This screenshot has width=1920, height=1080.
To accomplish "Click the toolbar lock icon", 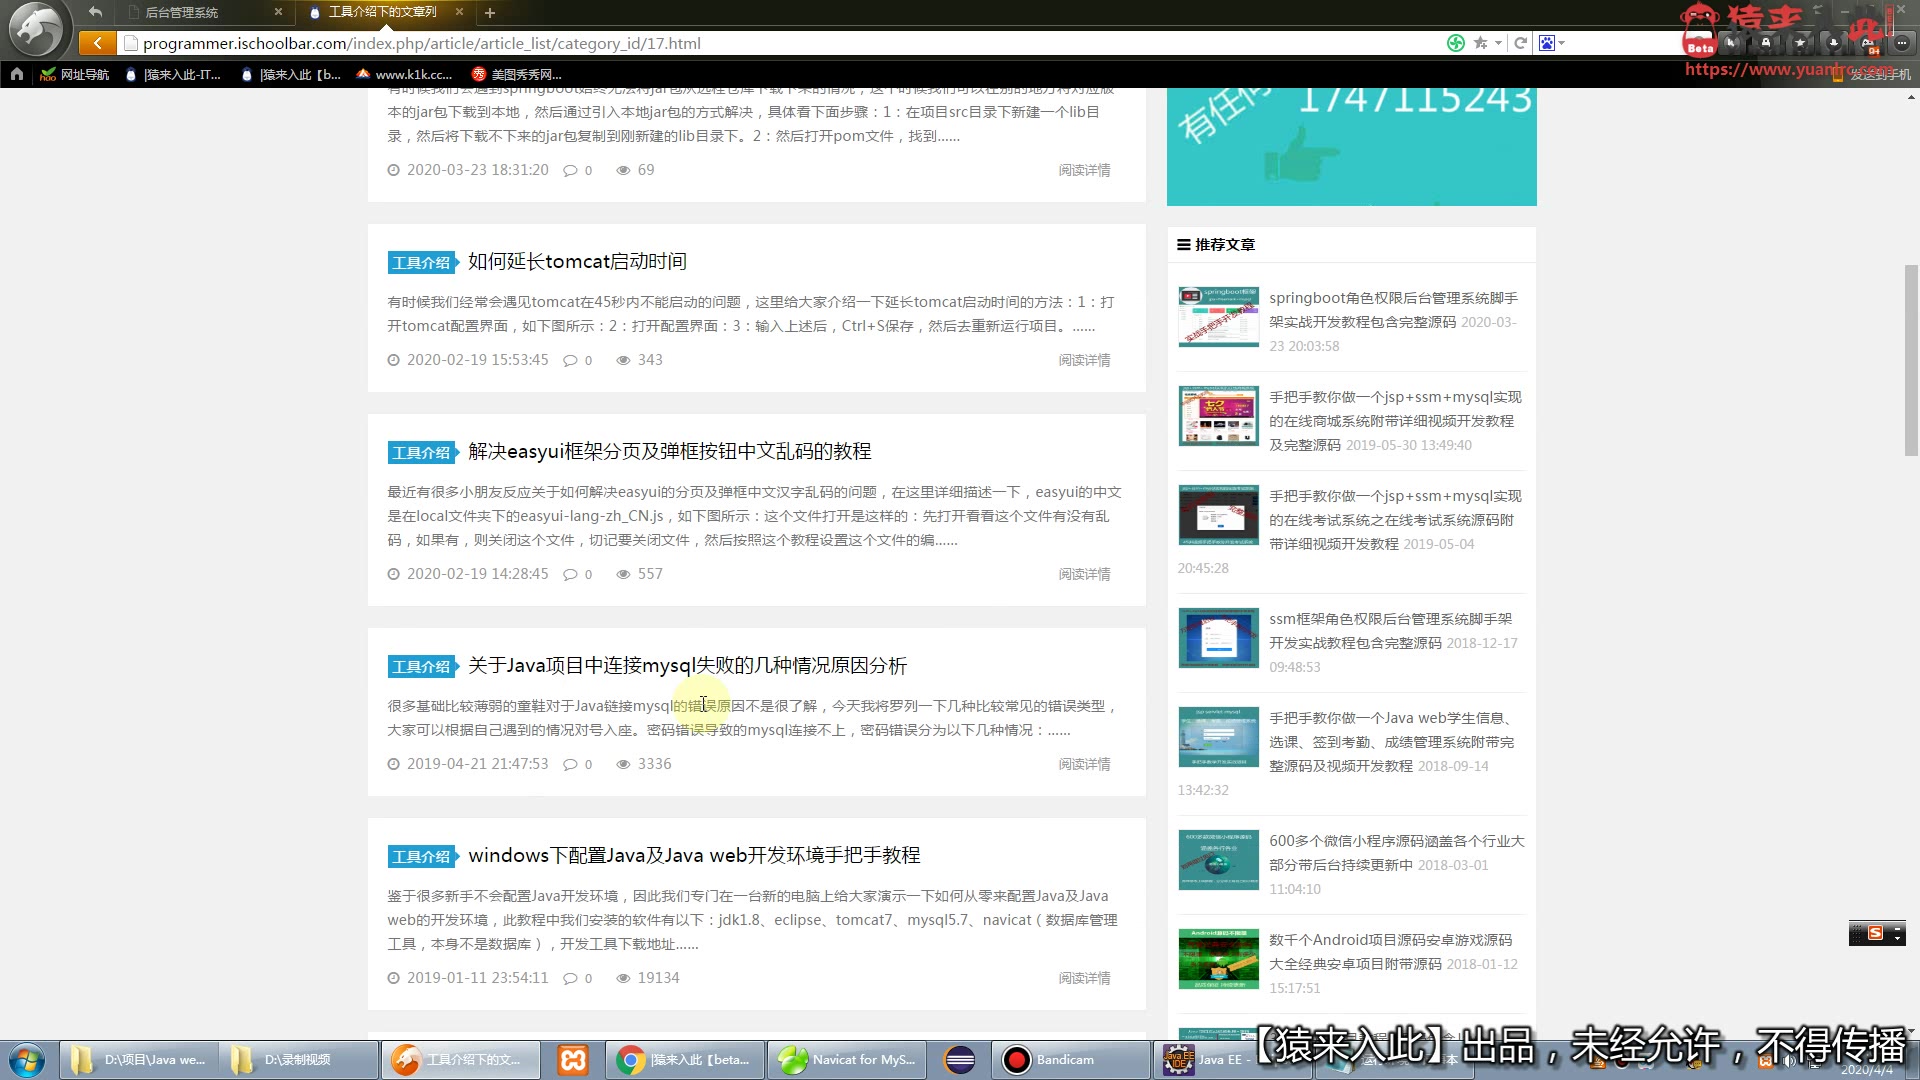I will [x=1766, y=43].
